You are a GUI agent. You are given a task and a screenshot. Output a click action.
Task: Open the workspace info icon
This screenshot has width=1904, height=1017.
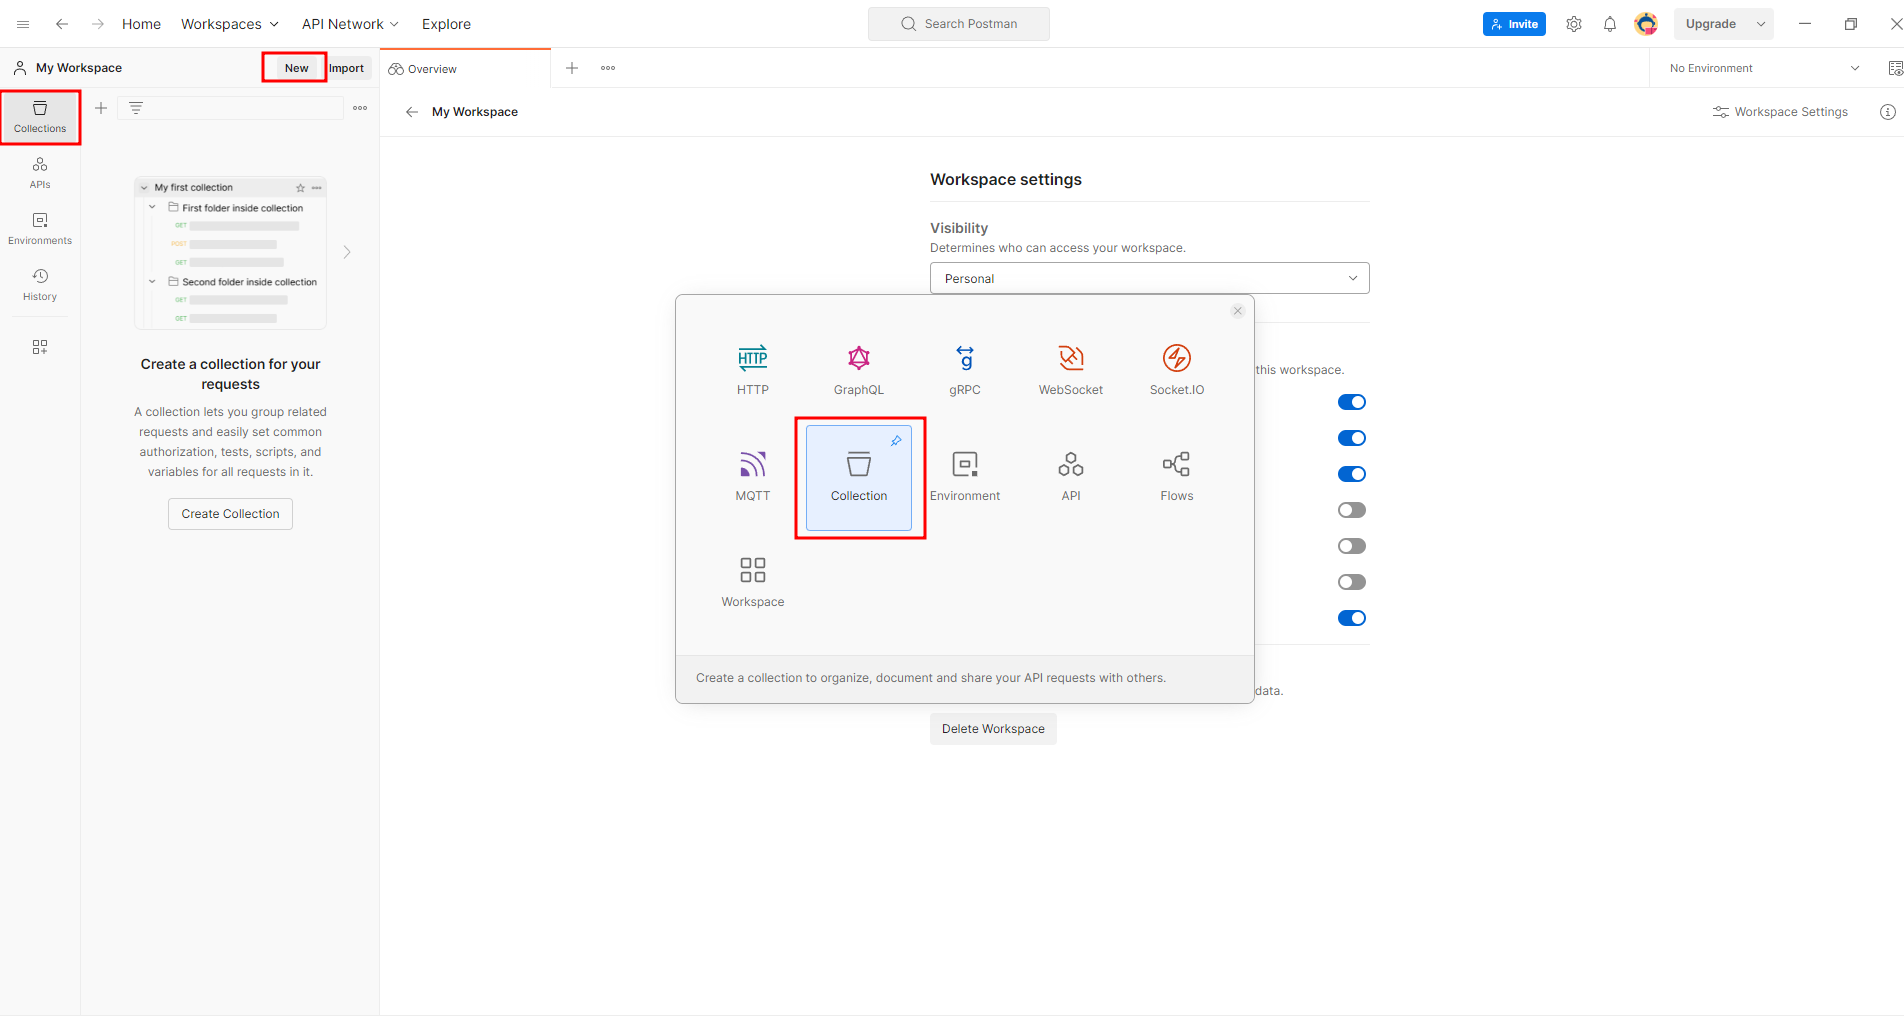(x=1888, y=112)
